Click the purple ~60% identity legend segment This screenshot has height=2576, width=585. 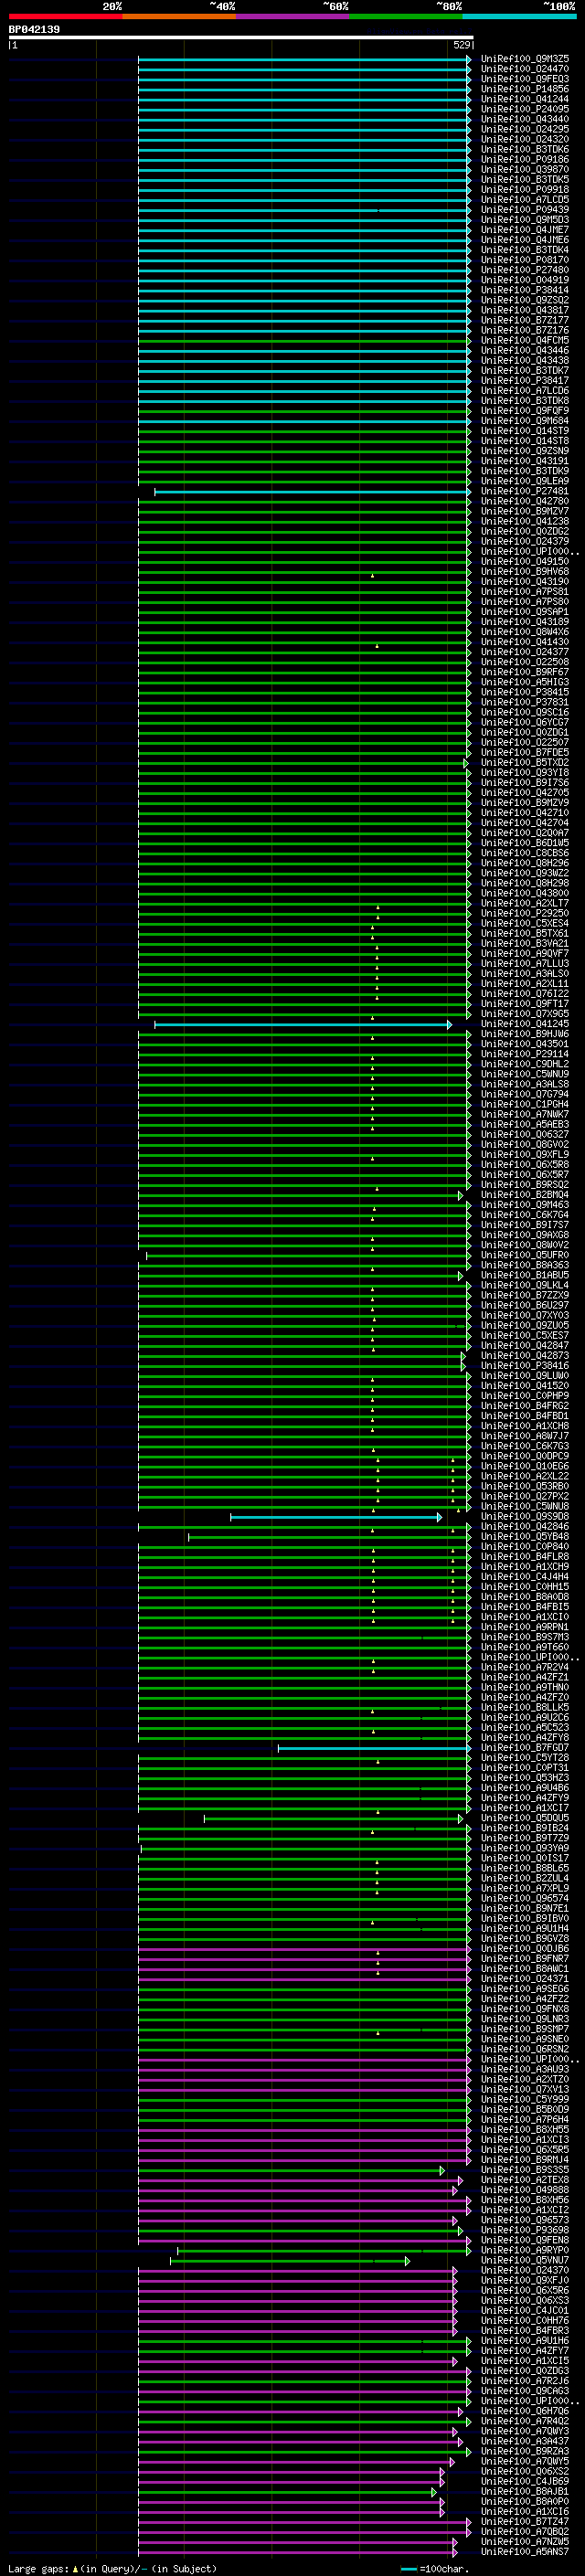[x=292, y=16]
